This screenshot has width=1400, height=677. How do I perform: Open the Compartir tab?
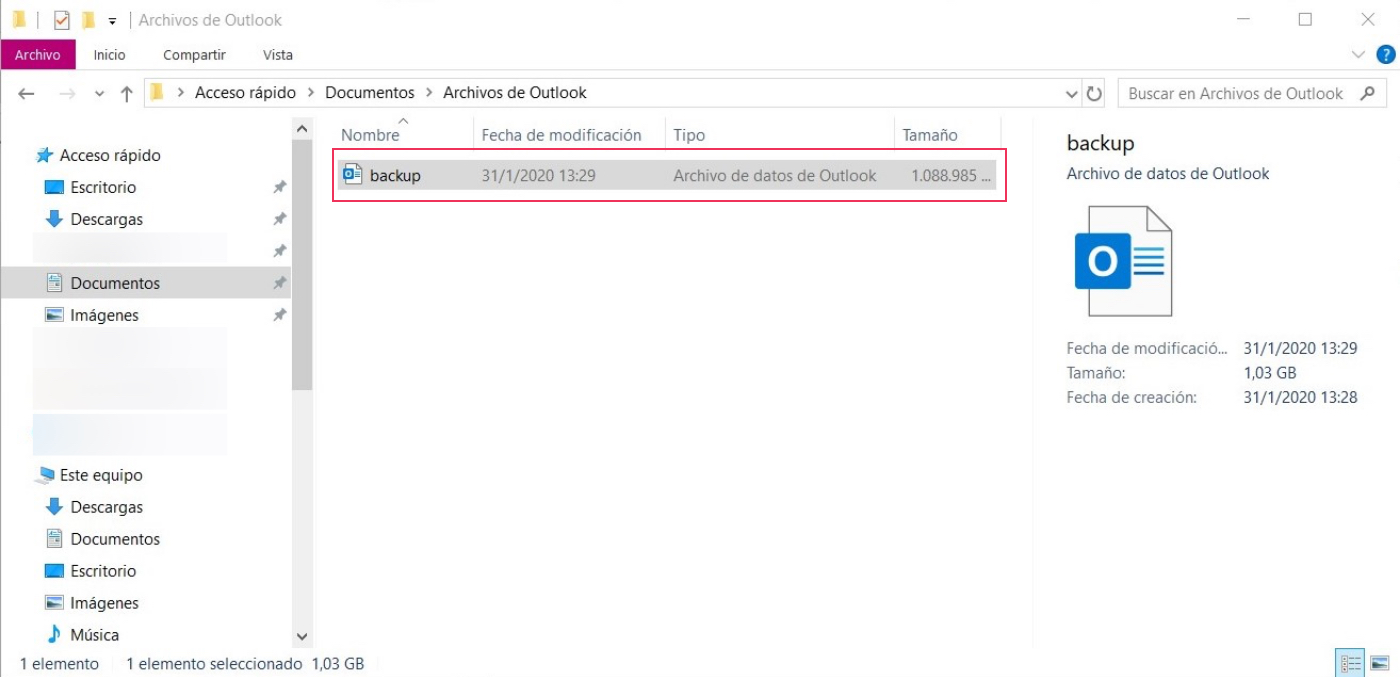pos(194,55)
